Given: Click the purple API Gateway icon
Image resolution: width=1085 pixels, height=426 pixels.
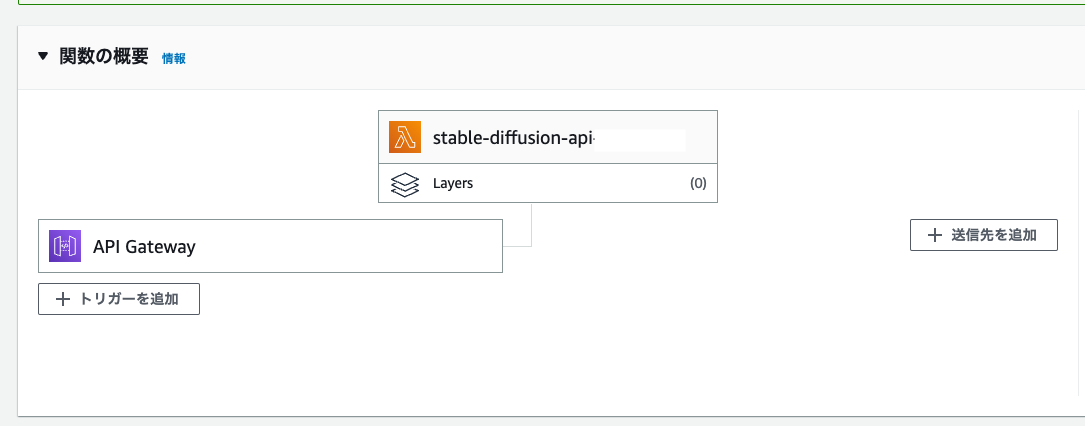Looking at the screenshot, I should pos(65,246).
